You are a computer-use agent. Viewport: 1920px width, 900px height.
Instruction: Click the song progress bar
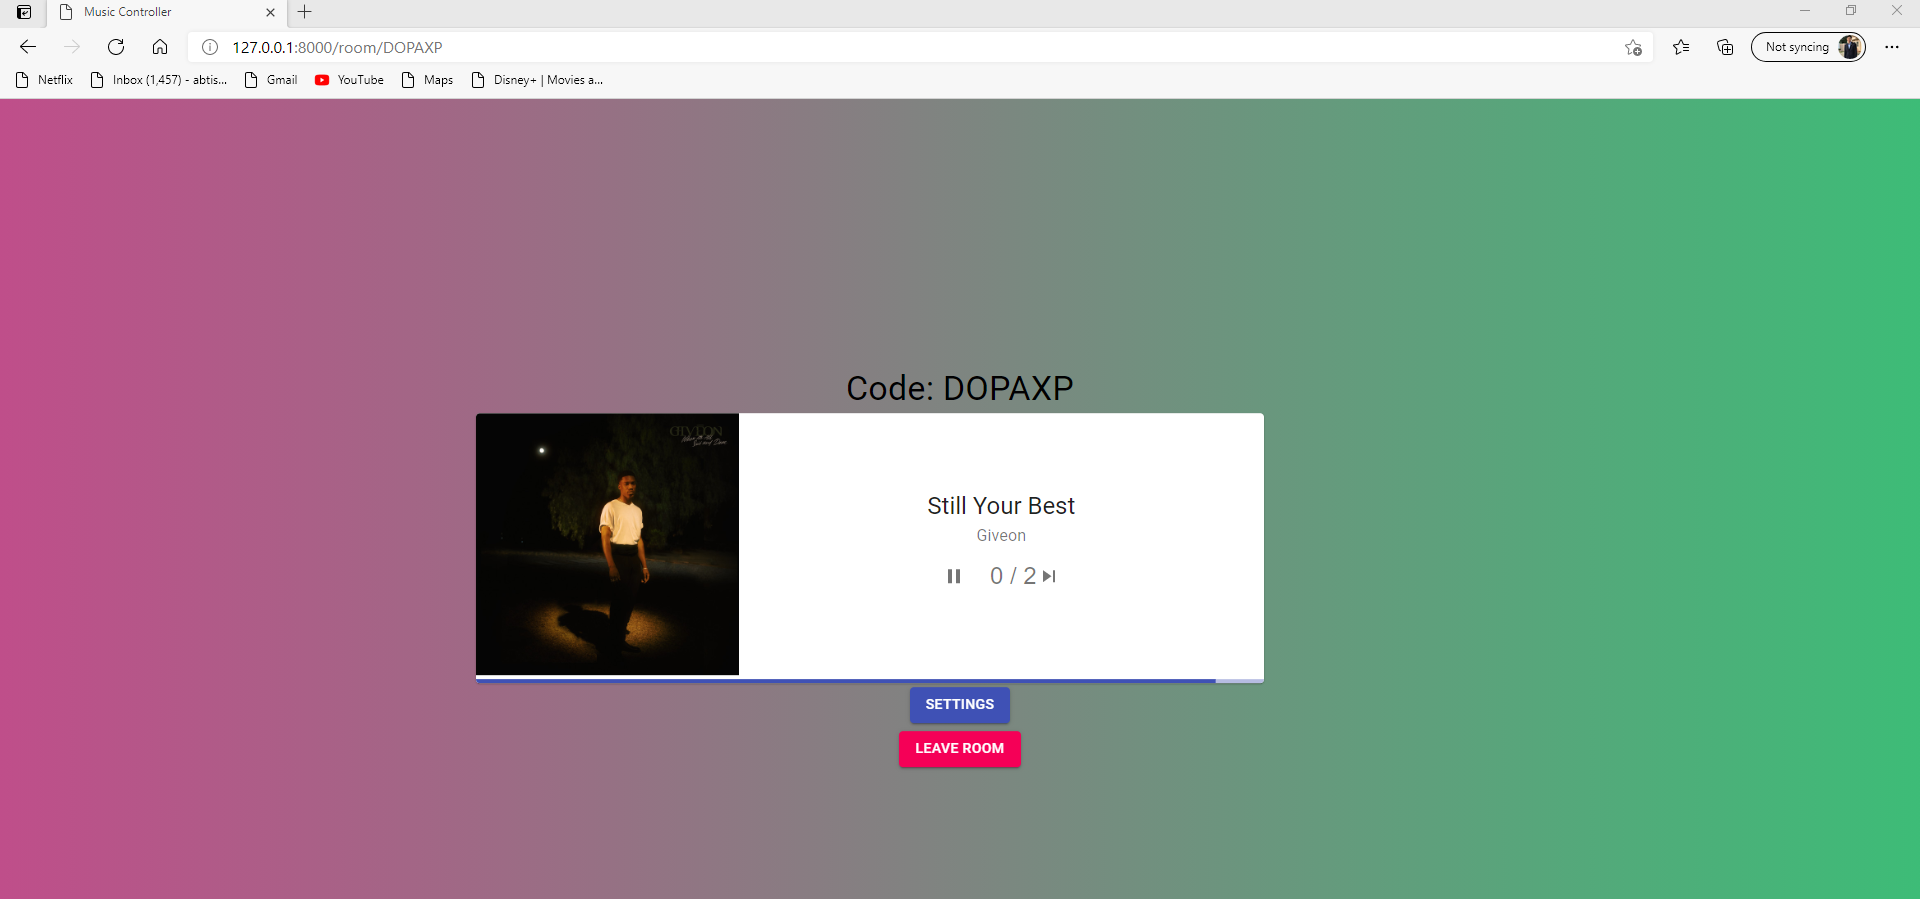point(870,681)
